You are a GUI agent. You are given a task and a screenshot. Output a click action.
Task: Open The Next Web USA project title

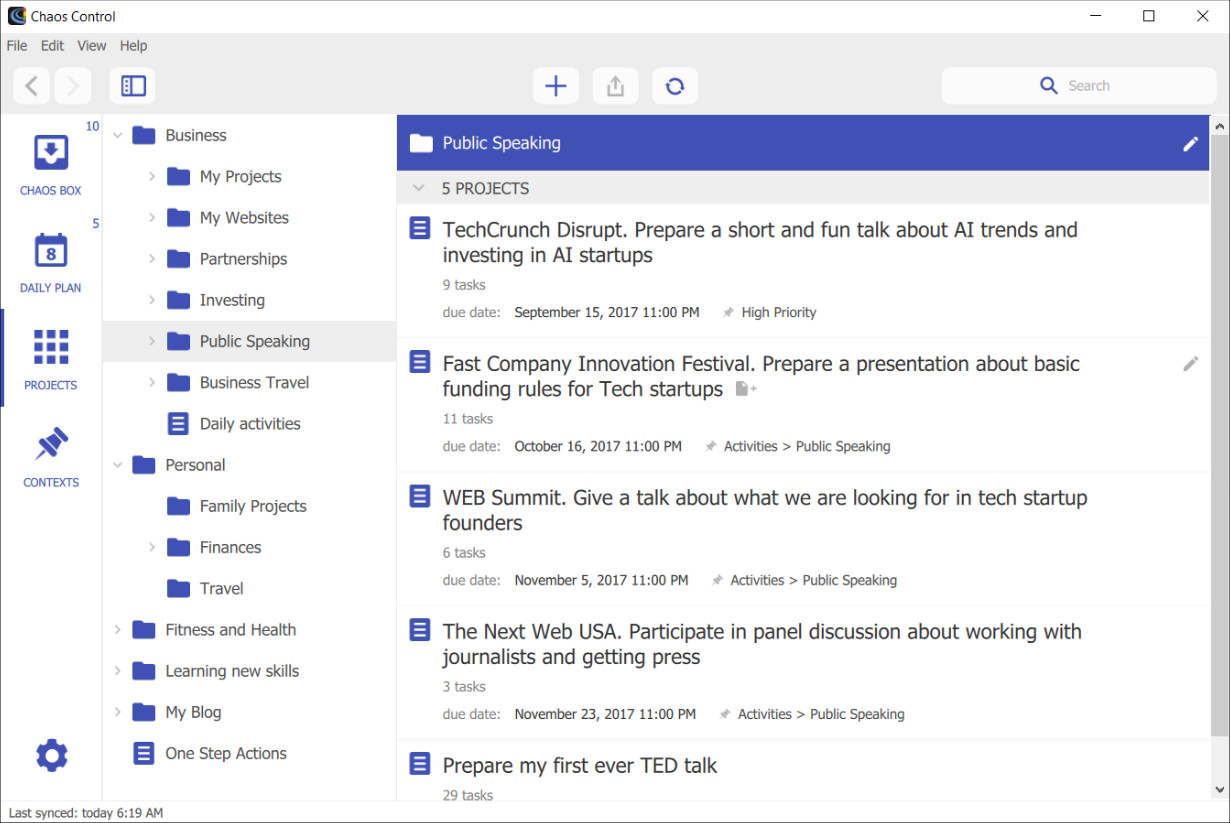(762, 644)
